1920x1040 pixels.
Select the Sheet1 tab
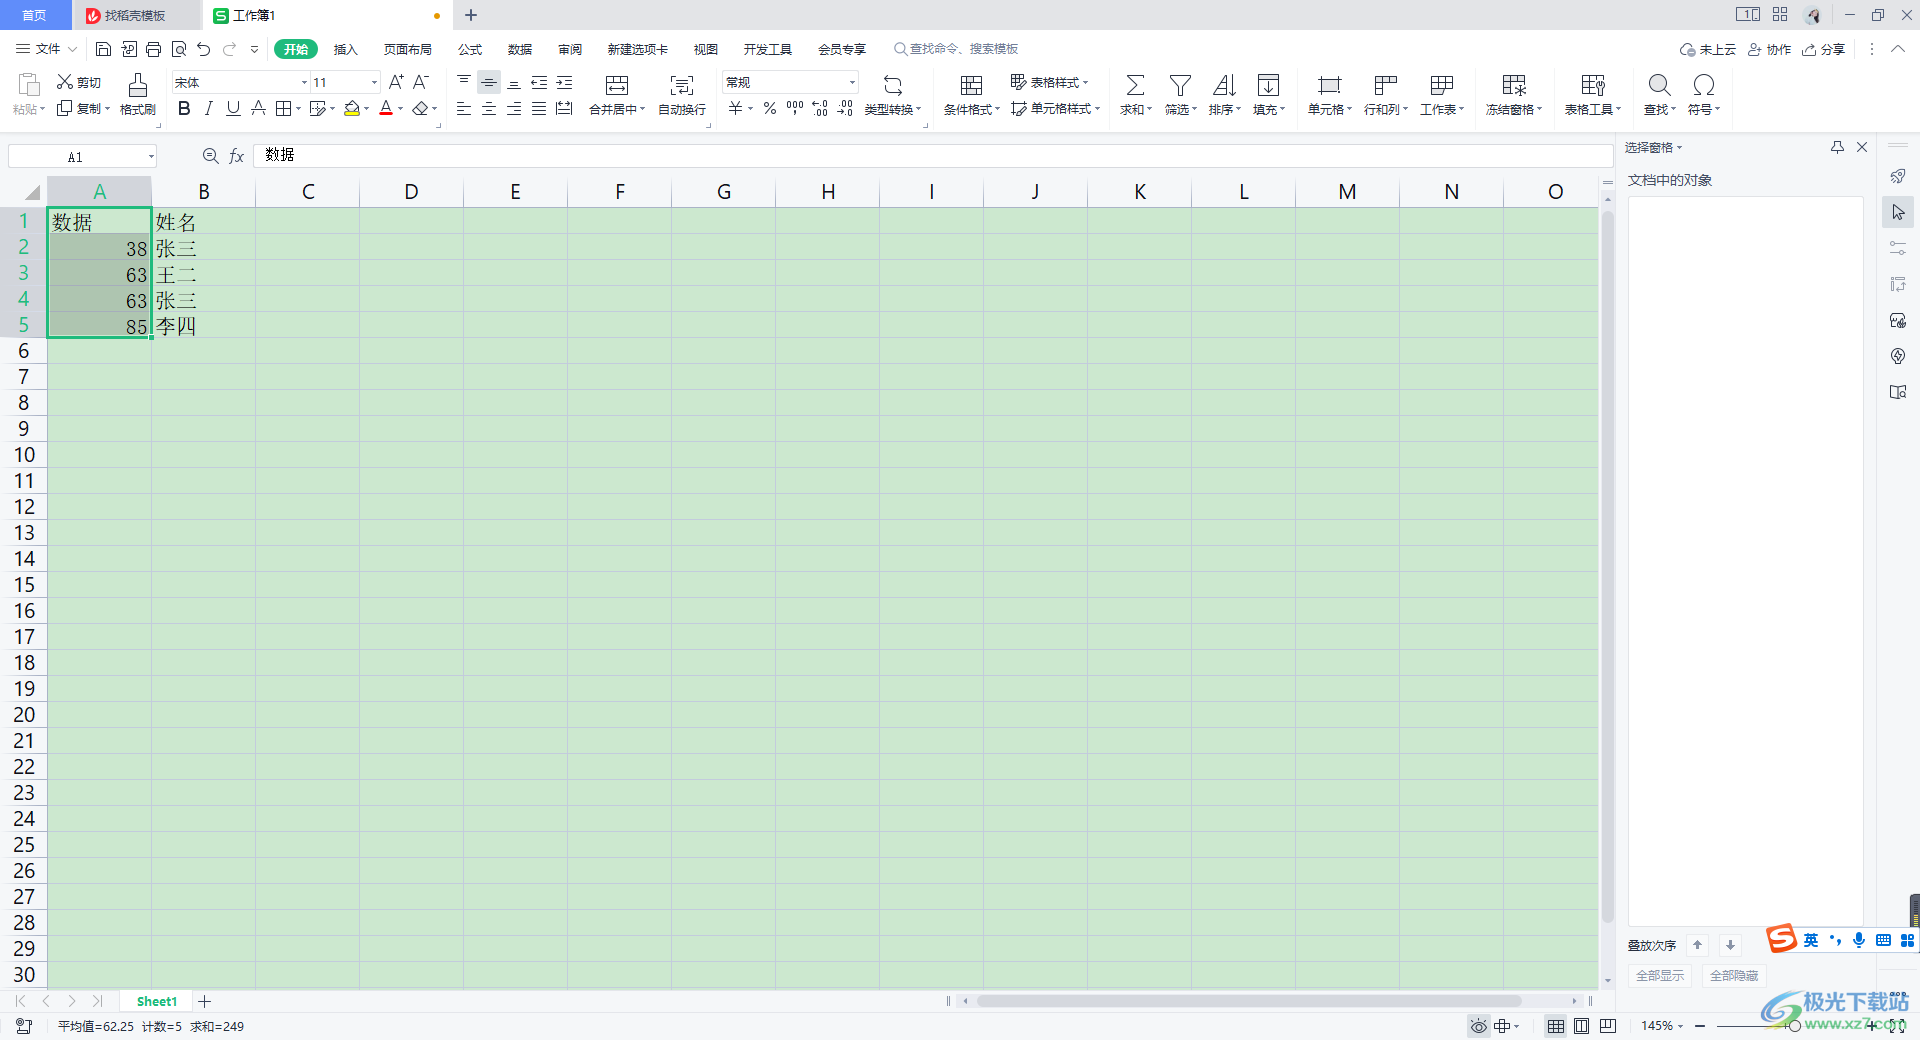[x=156, y=1001]
